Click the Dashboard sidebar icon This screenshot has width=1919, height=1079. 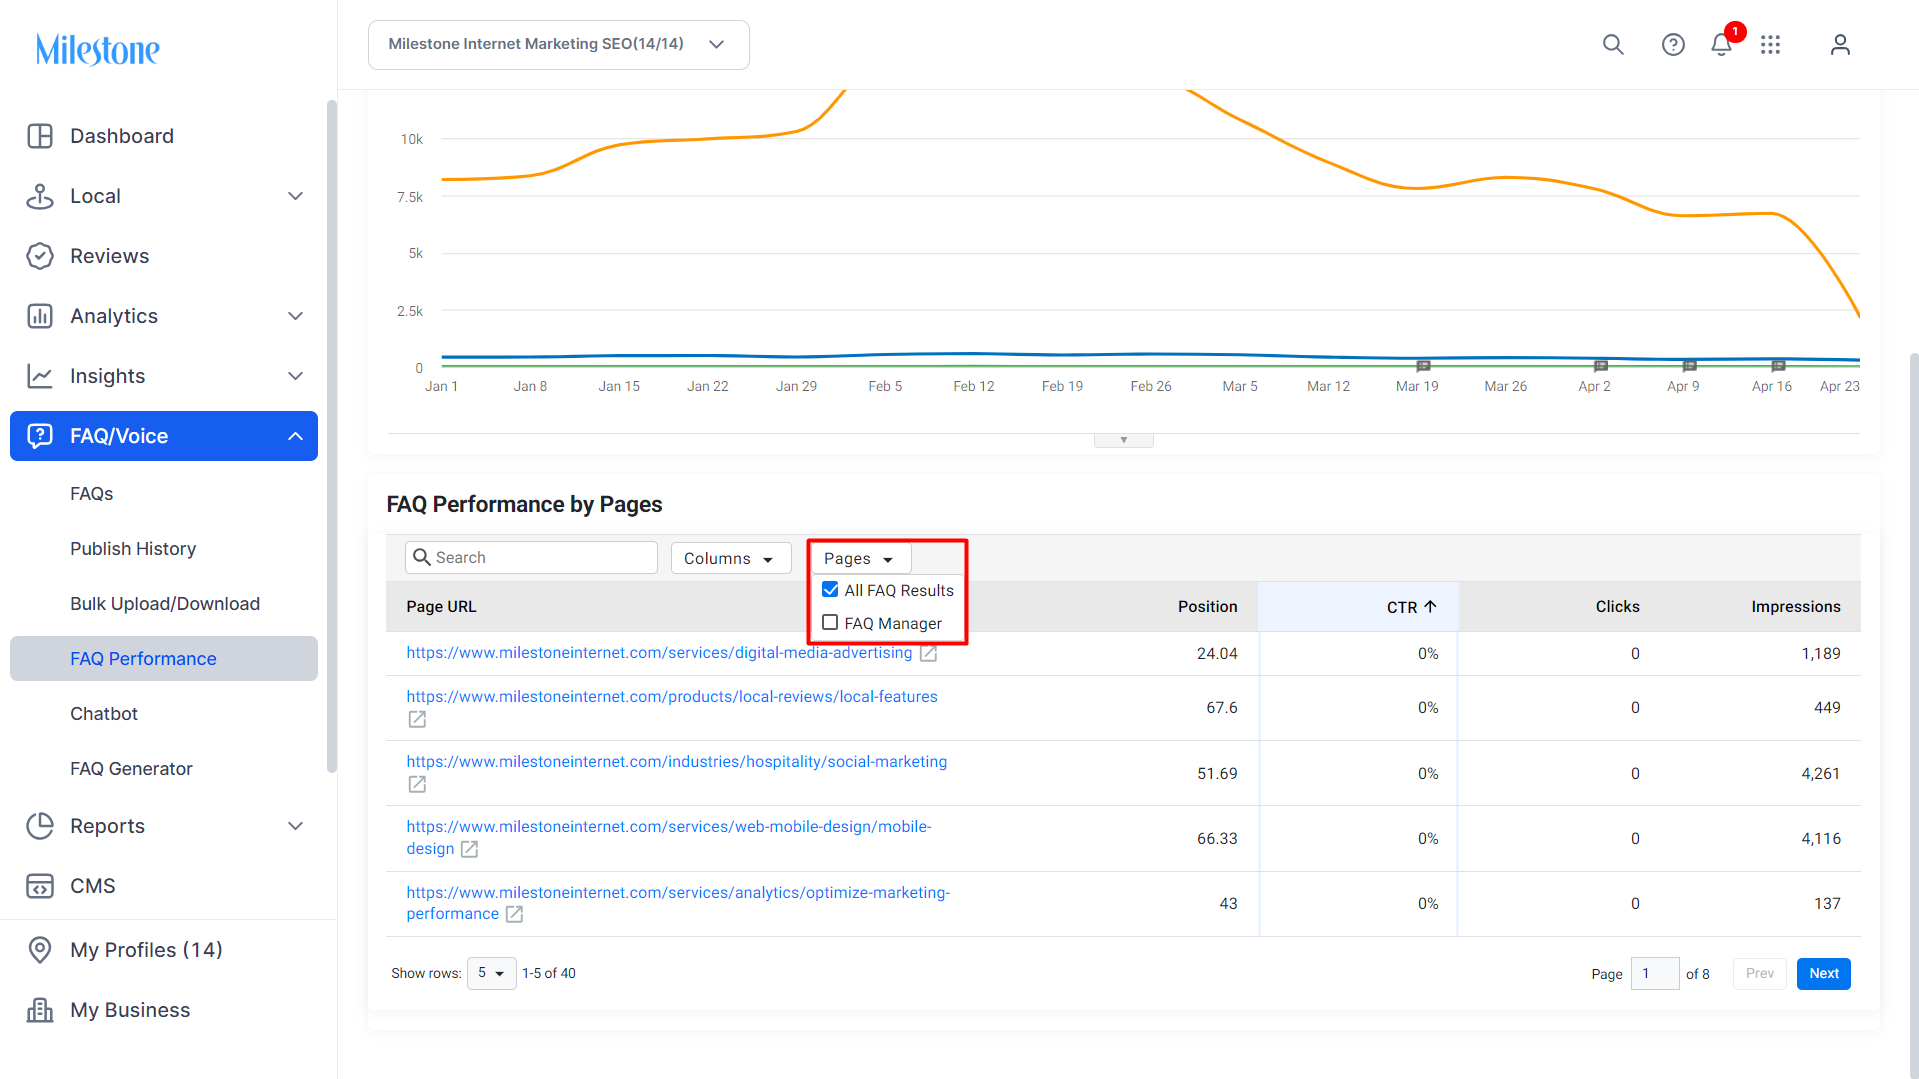click(40, 136)
